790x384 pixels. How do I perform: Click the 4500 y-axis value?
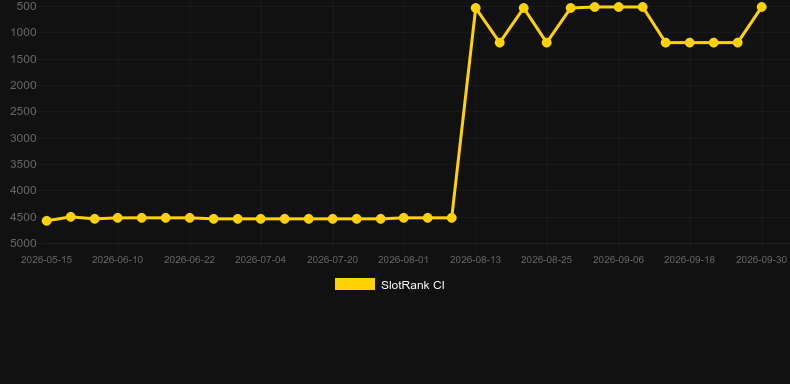24,217
